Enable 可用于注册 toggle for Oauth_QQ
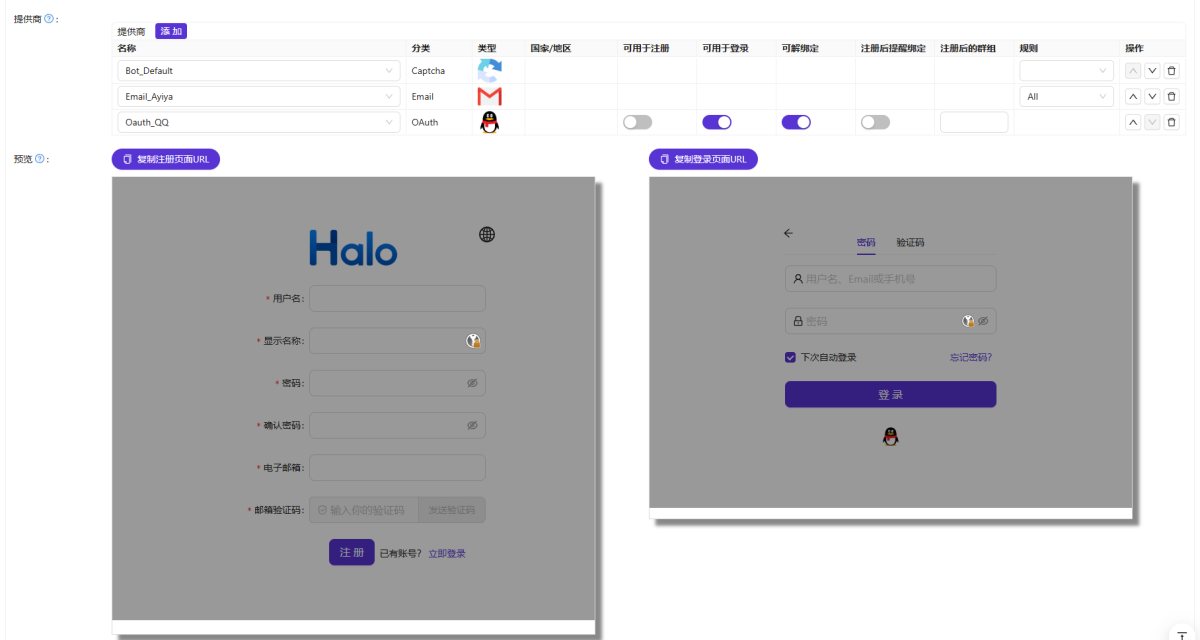Image resolution: width=1200 pixels, height=640 pixels. point(637,122)
